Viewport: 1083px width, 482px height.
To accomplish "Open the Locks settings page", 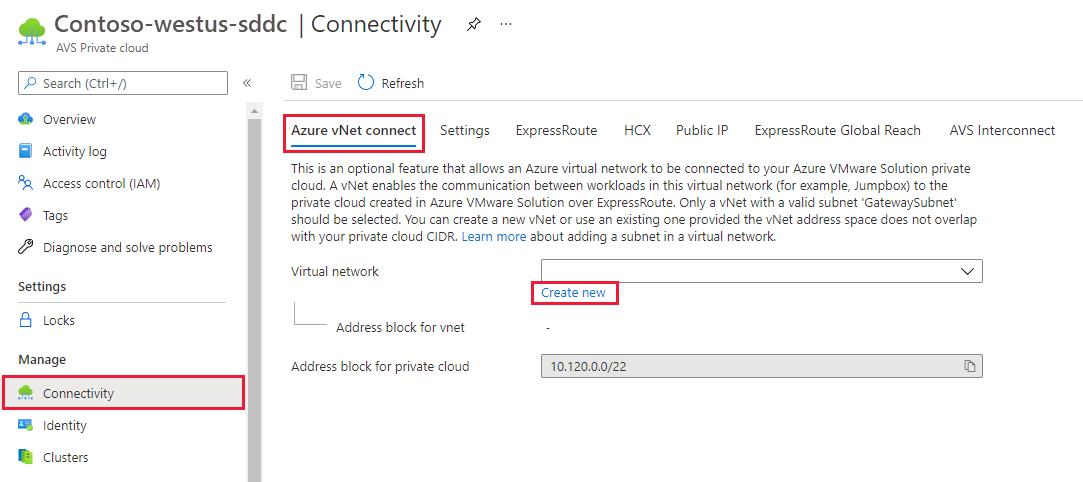I will [x=58, y=320].
